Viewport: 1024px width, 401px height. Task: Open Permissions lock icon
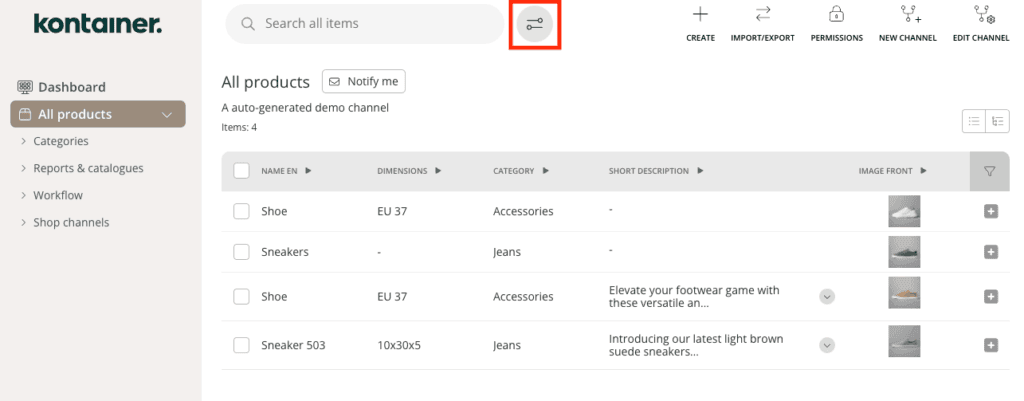click(836, 15)
